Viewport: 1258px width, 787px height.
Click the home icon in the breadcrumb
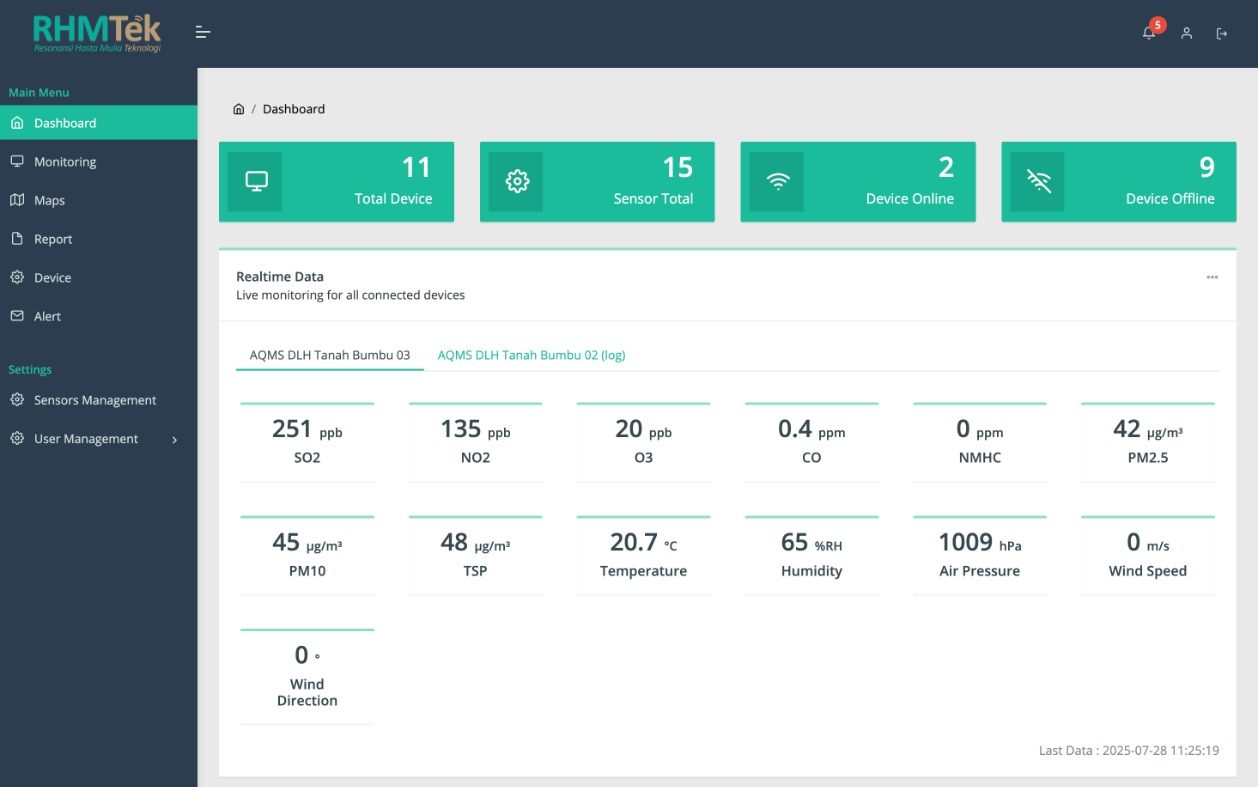(x=238, y=108)
